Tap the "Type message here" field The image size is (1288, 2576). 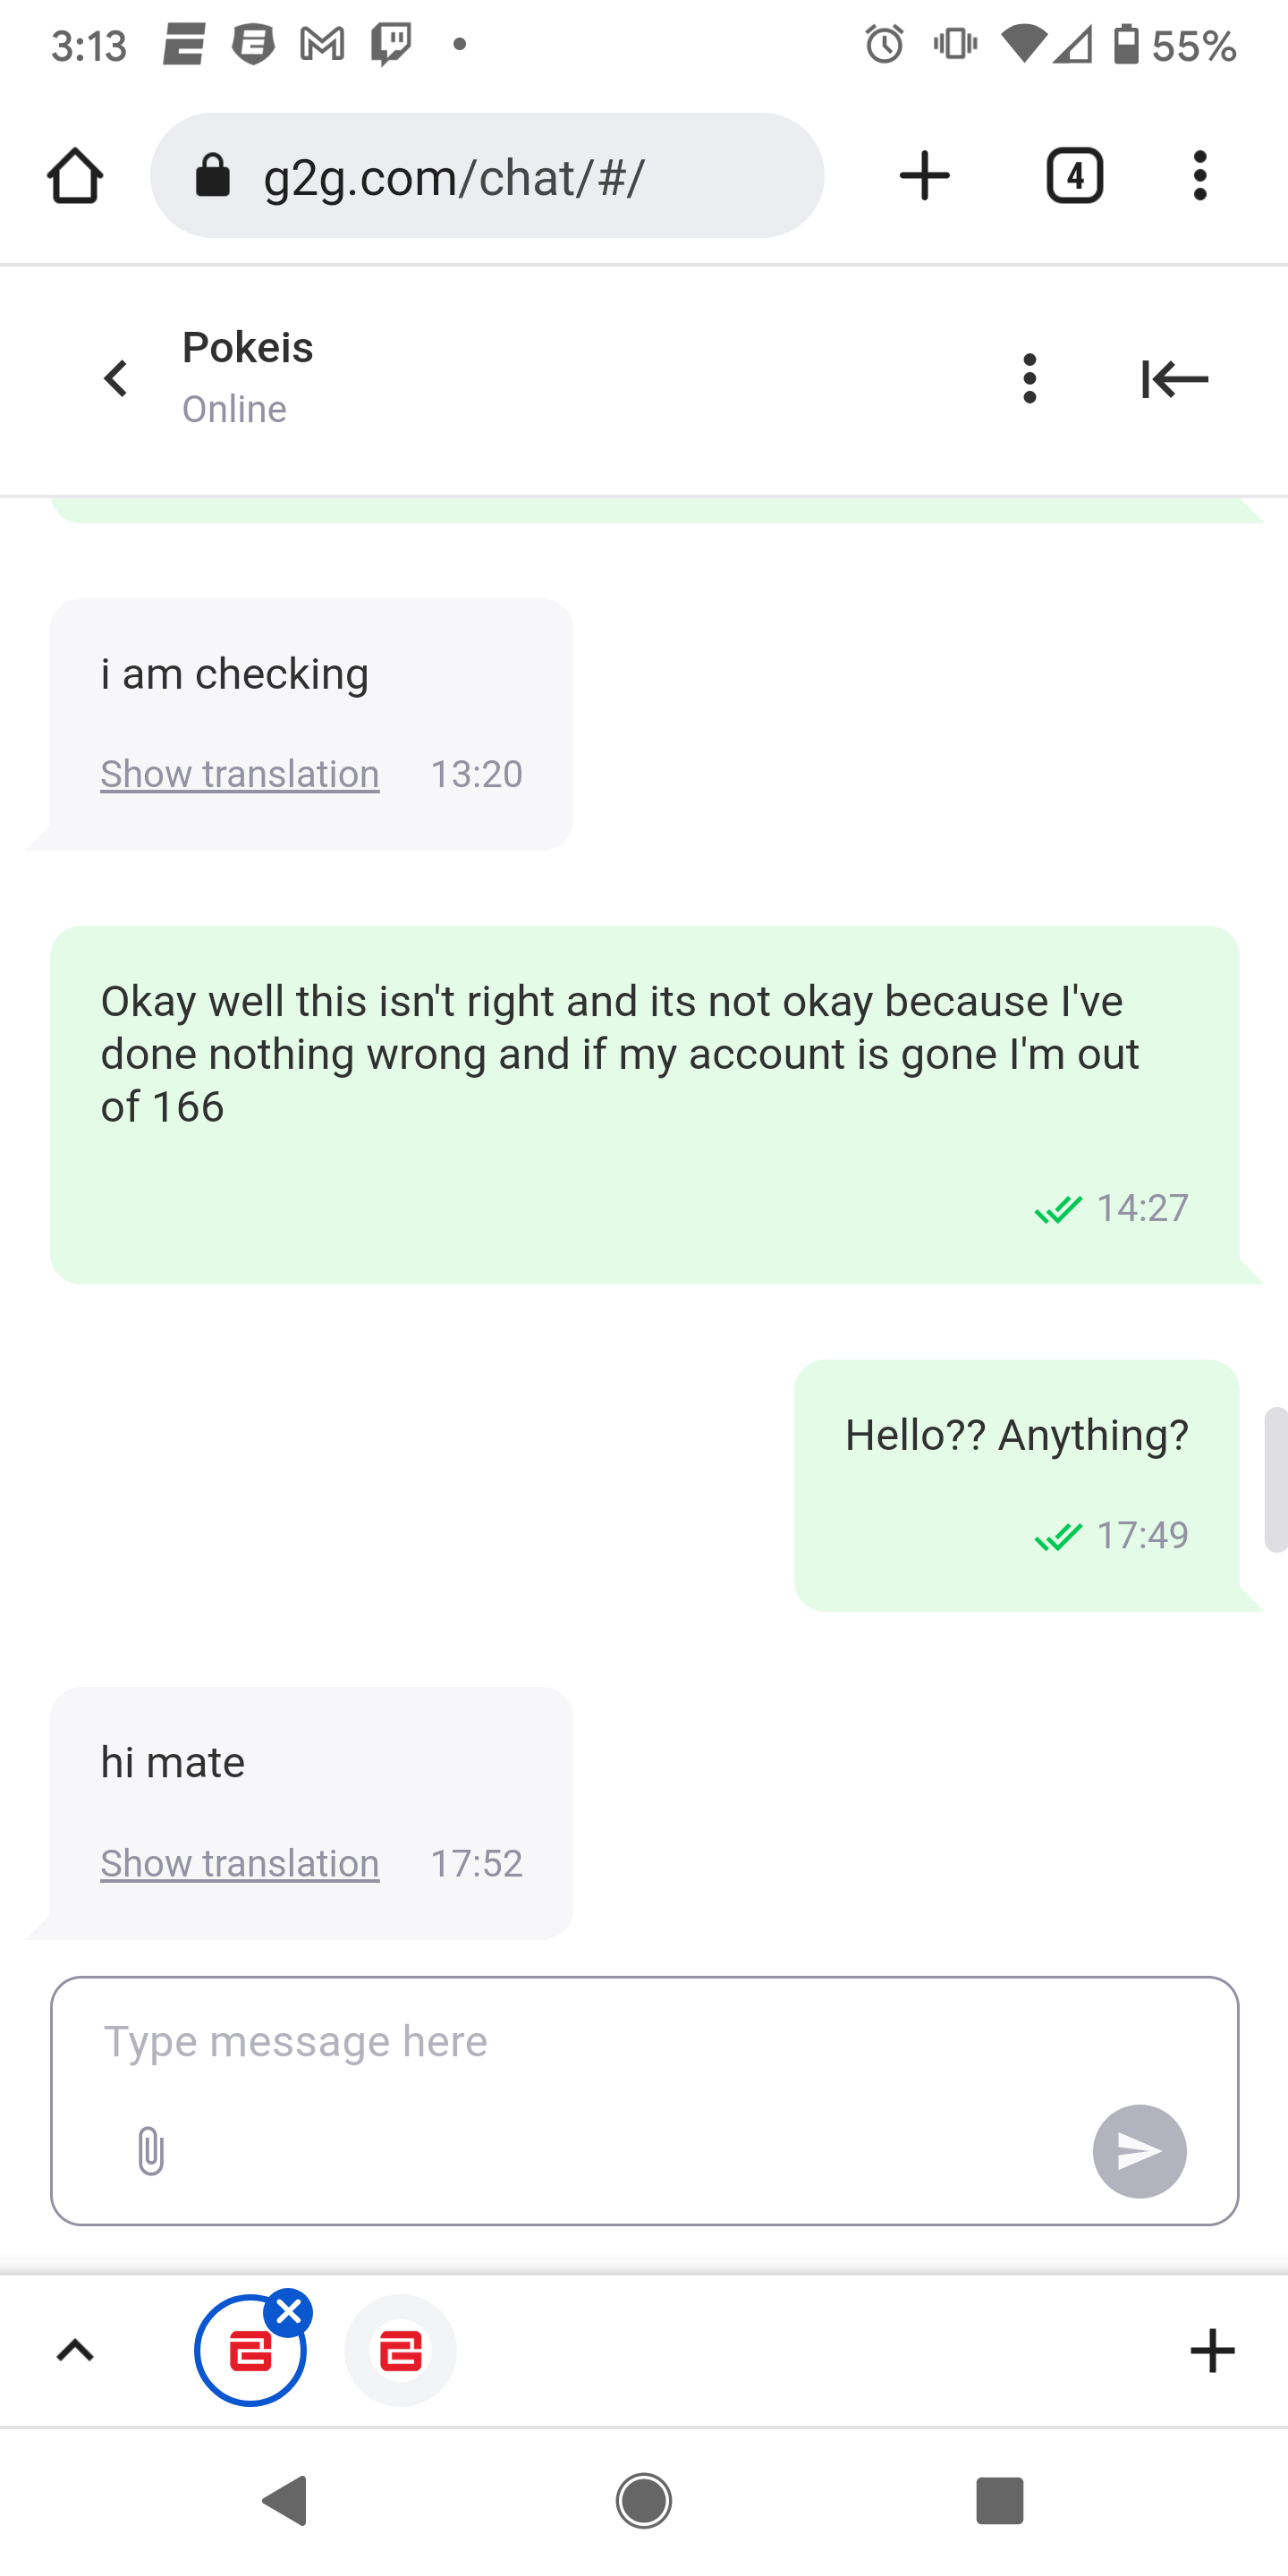pyautogui.click(x=600, y=2042)
